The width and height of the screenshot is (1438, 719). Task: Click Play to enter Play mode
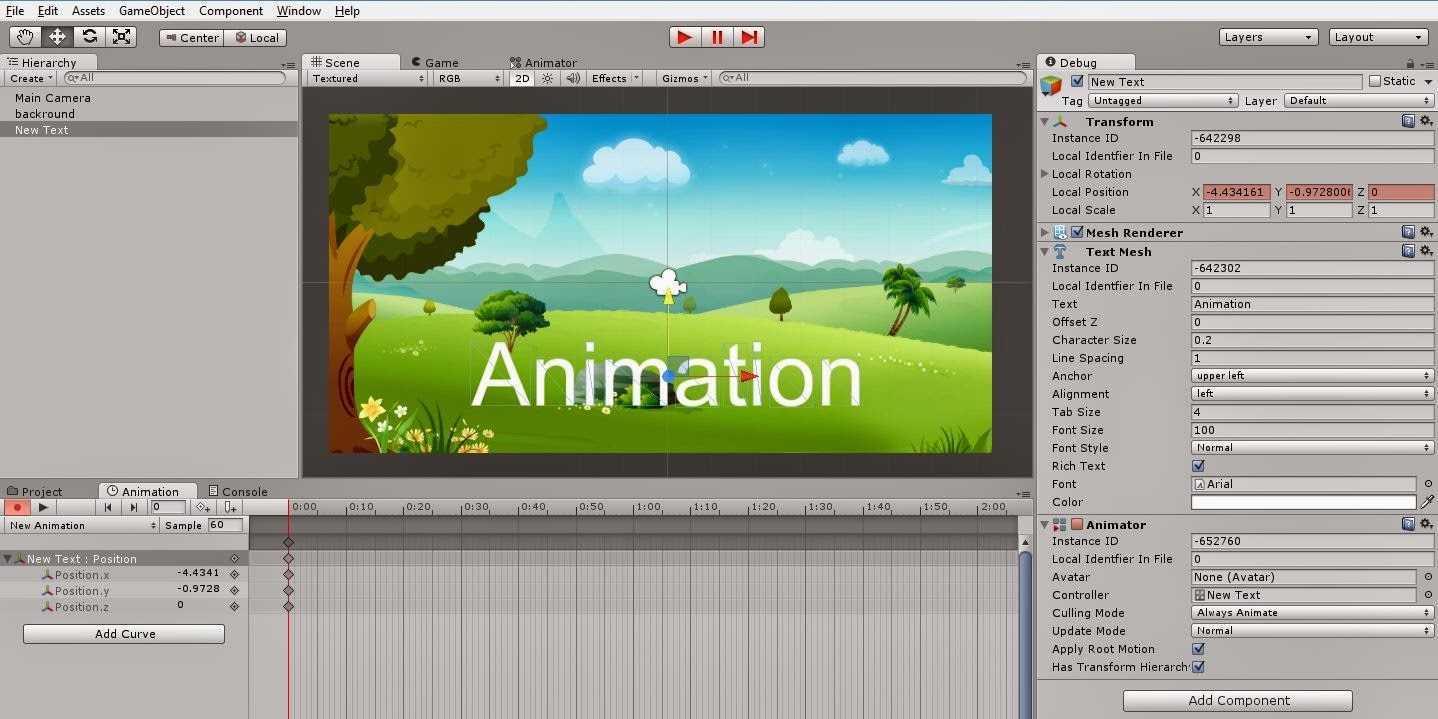coord(684,37)
